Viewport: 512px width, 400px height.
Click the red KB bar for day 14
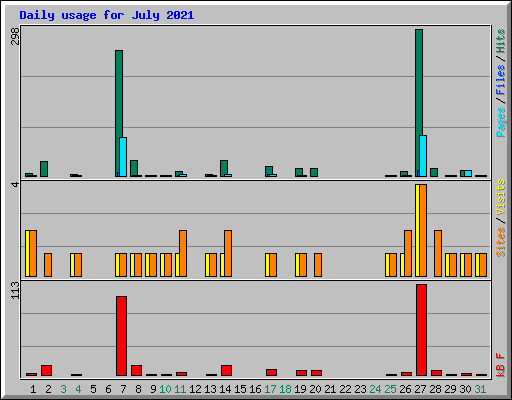tap(226, 370)
